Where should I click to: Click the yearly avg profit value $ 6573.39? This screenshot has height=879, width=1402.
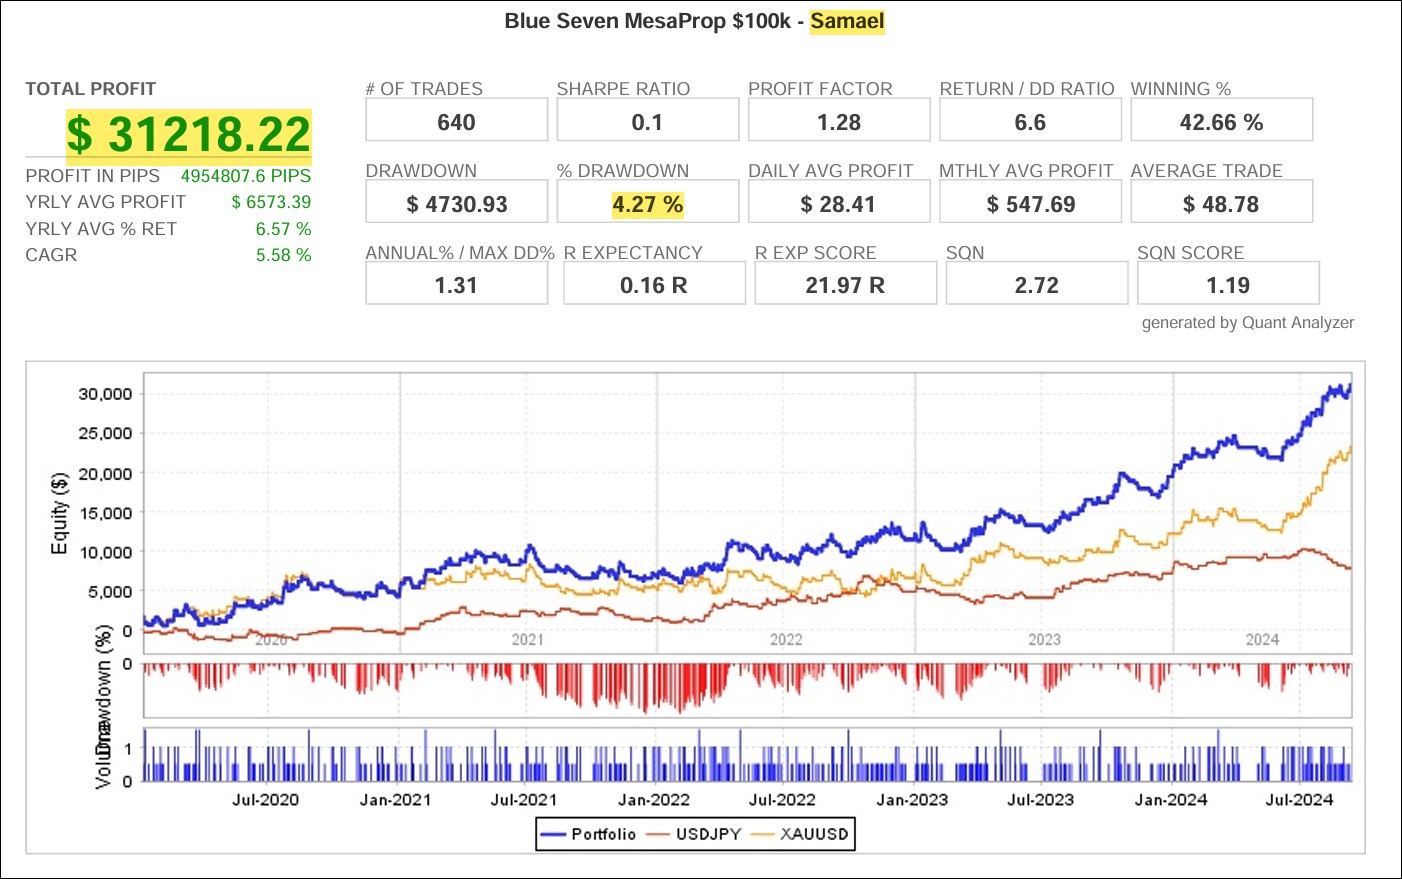pyautogui.click(x=271, y=202)
